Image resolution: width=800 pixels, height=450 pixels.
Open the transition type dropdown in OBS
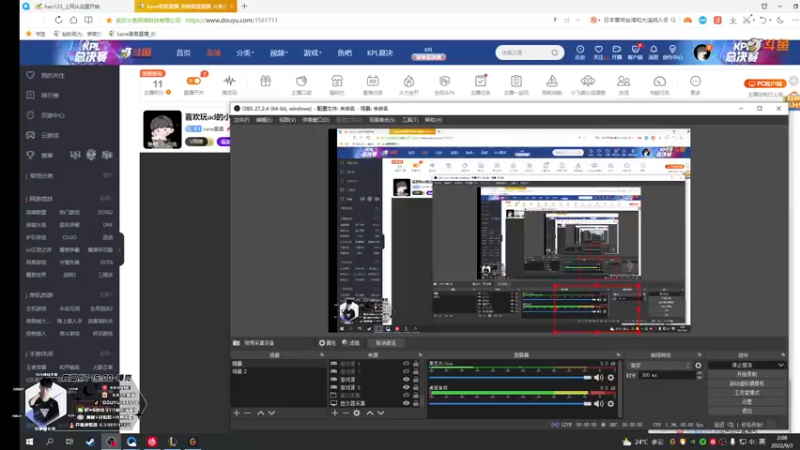(x=660, y=365)
